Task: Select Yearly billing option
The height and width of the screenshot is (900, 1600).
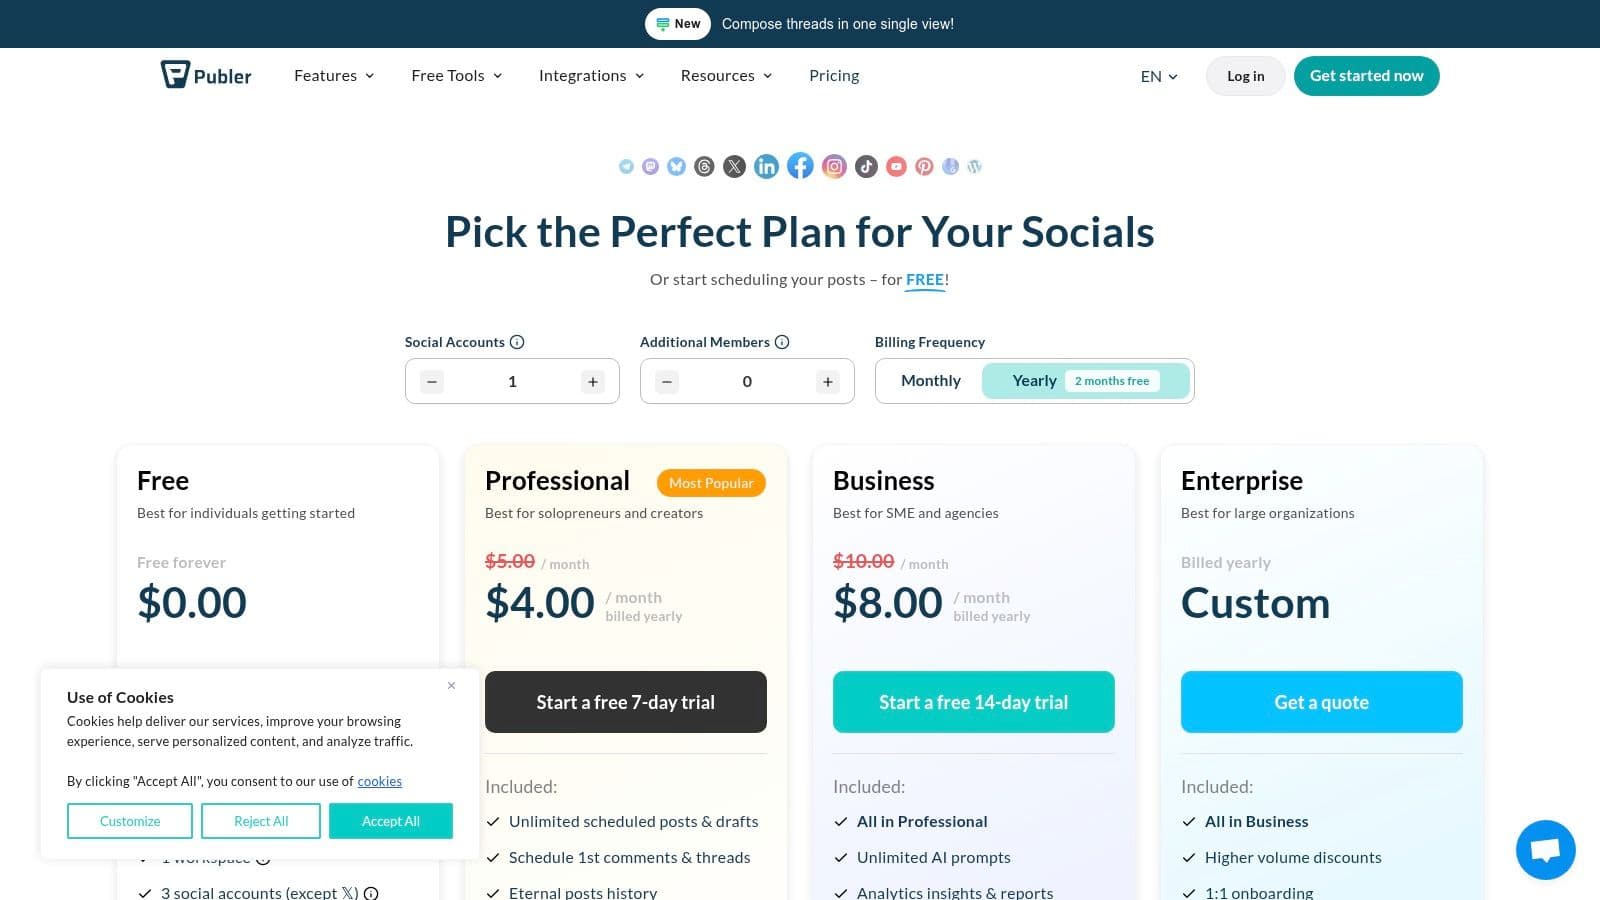Action: point(1034,381)
